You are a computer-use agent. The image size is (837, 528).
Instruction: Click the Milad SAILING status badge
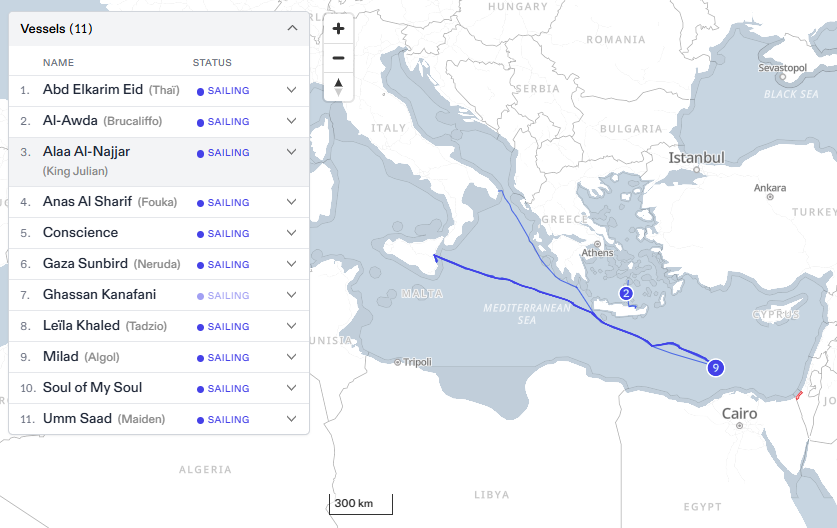click(x=223, y=358)
